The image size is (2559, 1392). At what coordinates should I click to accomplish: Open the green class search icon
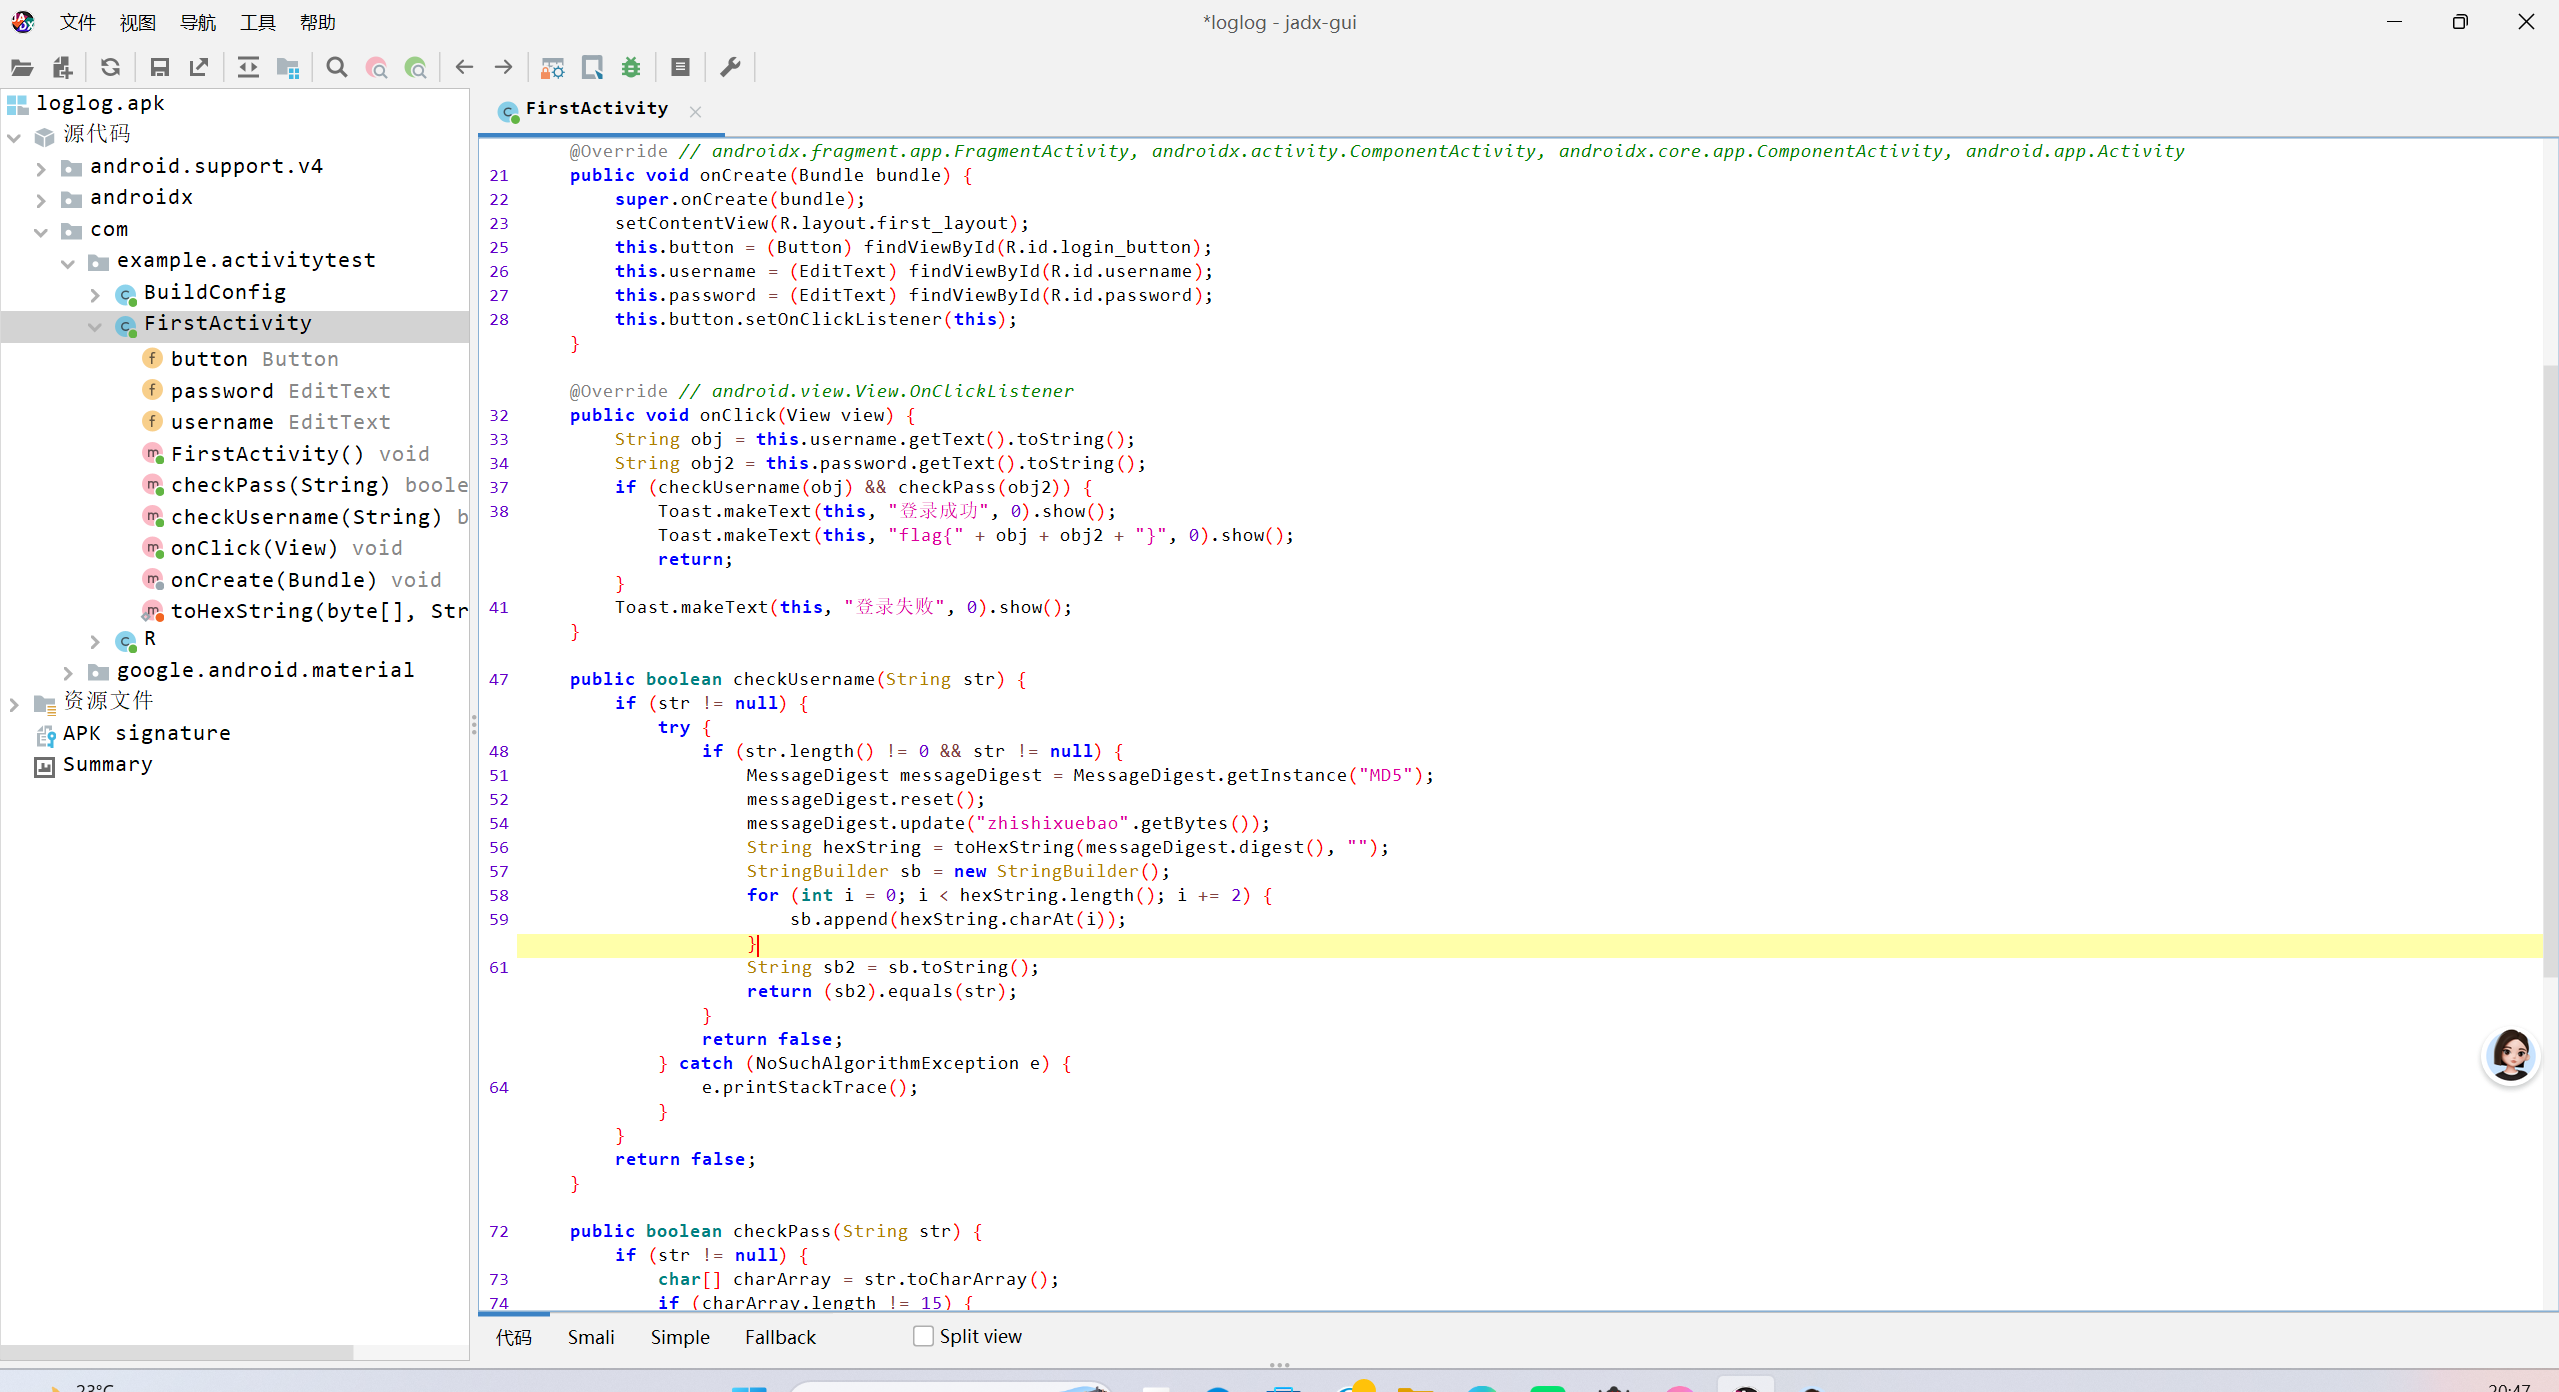(x=416, y=68)
